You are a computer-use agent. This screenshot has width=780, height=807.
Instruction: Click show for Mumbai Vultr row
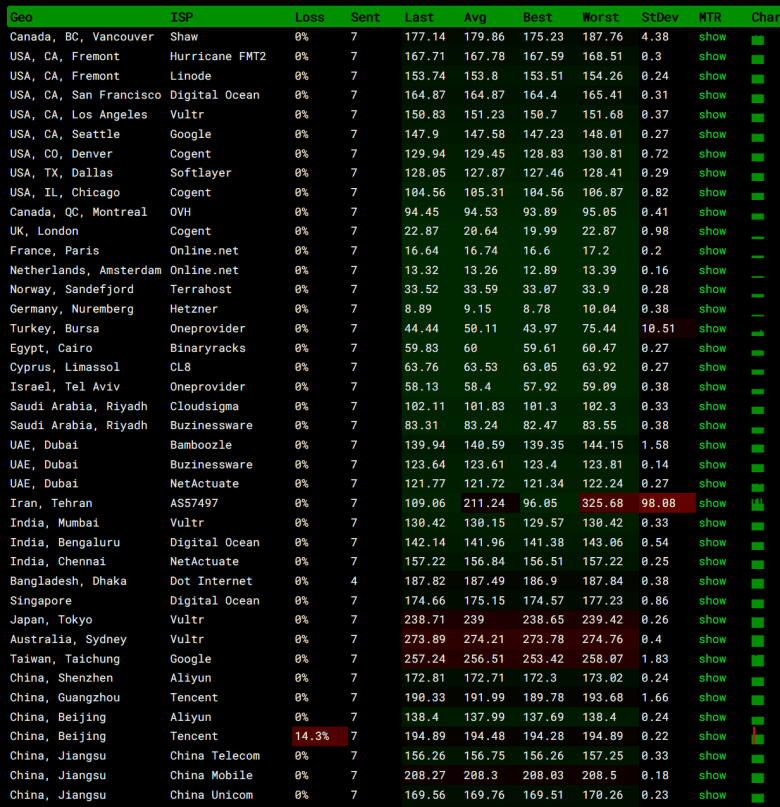point(712,522)
